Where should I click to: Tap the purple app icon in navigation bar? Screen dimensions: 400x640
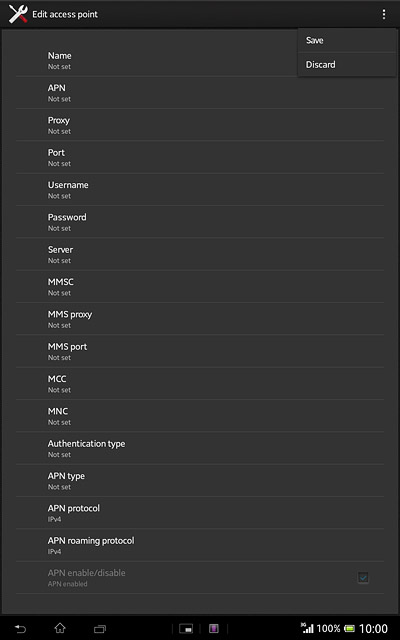tap(214, 629)
